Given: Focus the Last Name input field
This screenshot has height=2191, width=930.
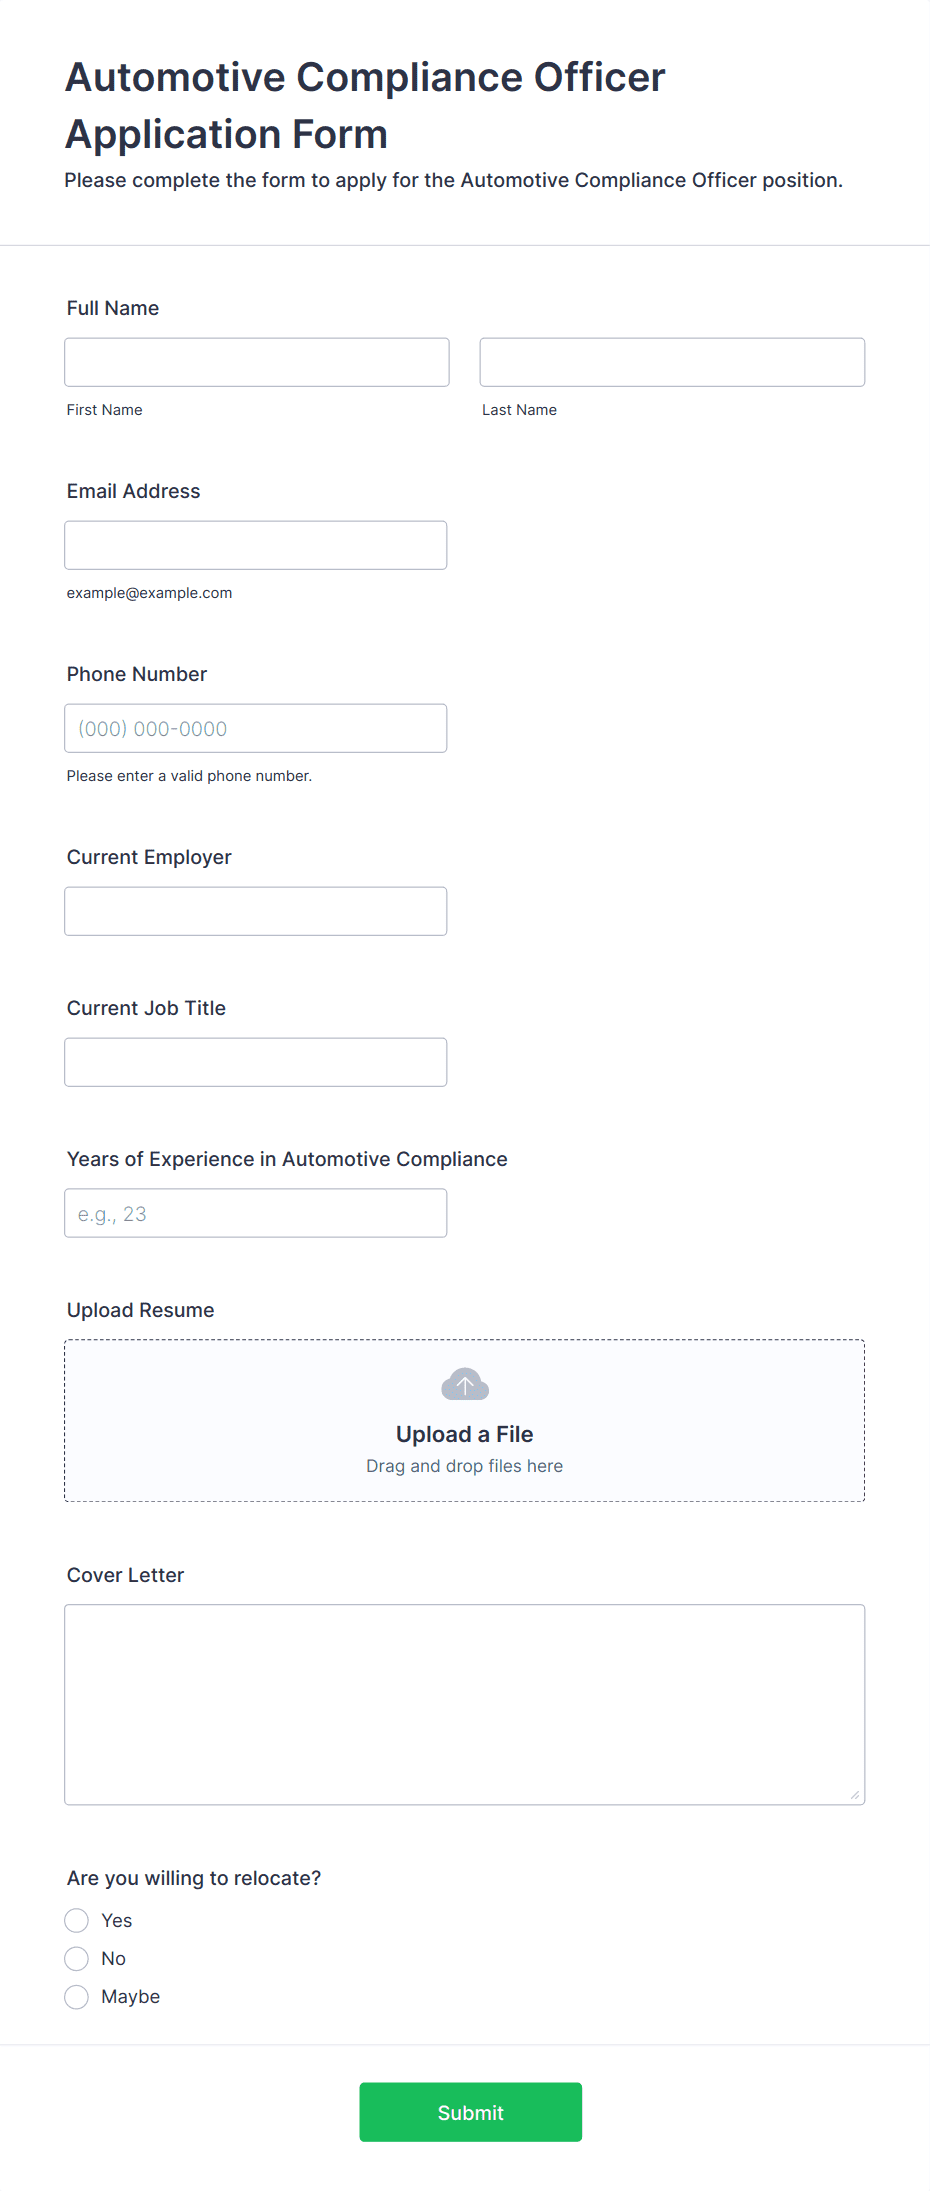Looking at the screenshot, I should coord(672,362).
